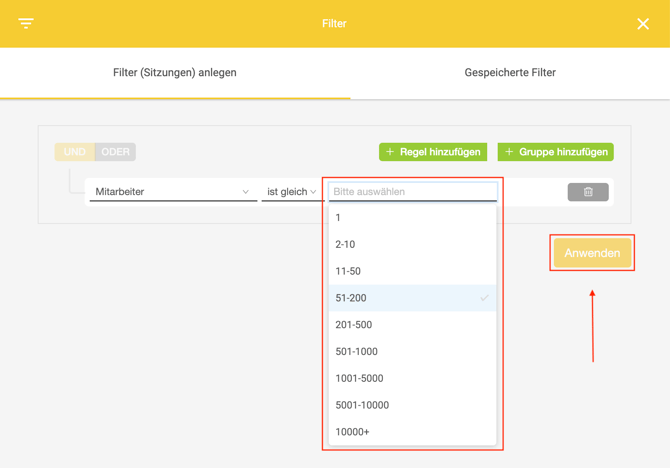Apply the filter with Anwenden

point(592,253)
